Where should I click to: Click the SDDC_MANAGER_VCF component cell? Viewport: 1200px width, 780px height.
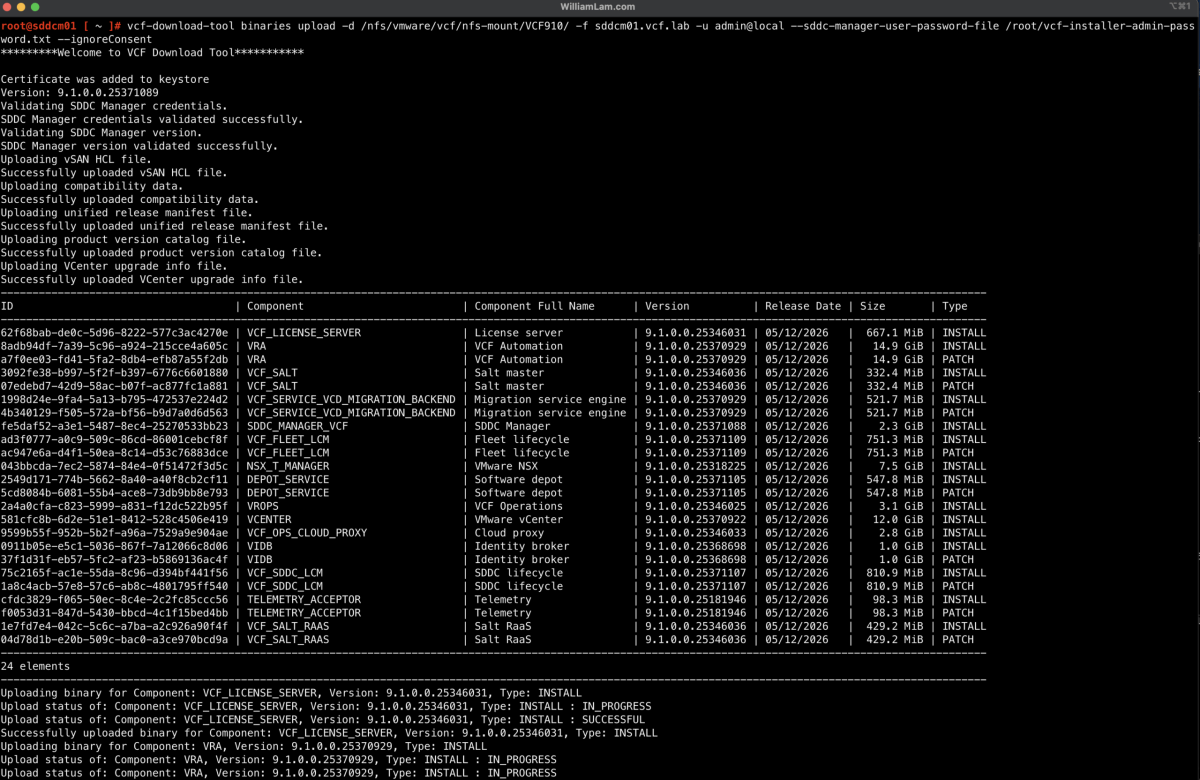coord(297,426)
